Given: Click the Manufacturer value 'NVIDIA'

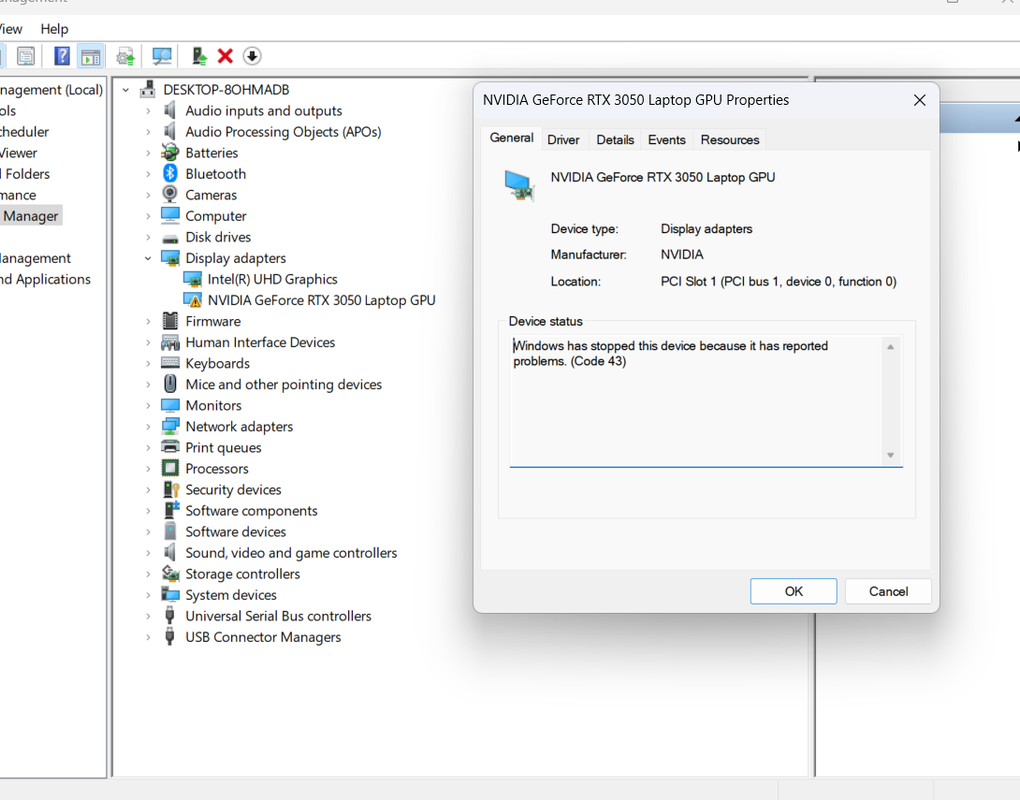Looking at the screenshot, I should 682,254.
